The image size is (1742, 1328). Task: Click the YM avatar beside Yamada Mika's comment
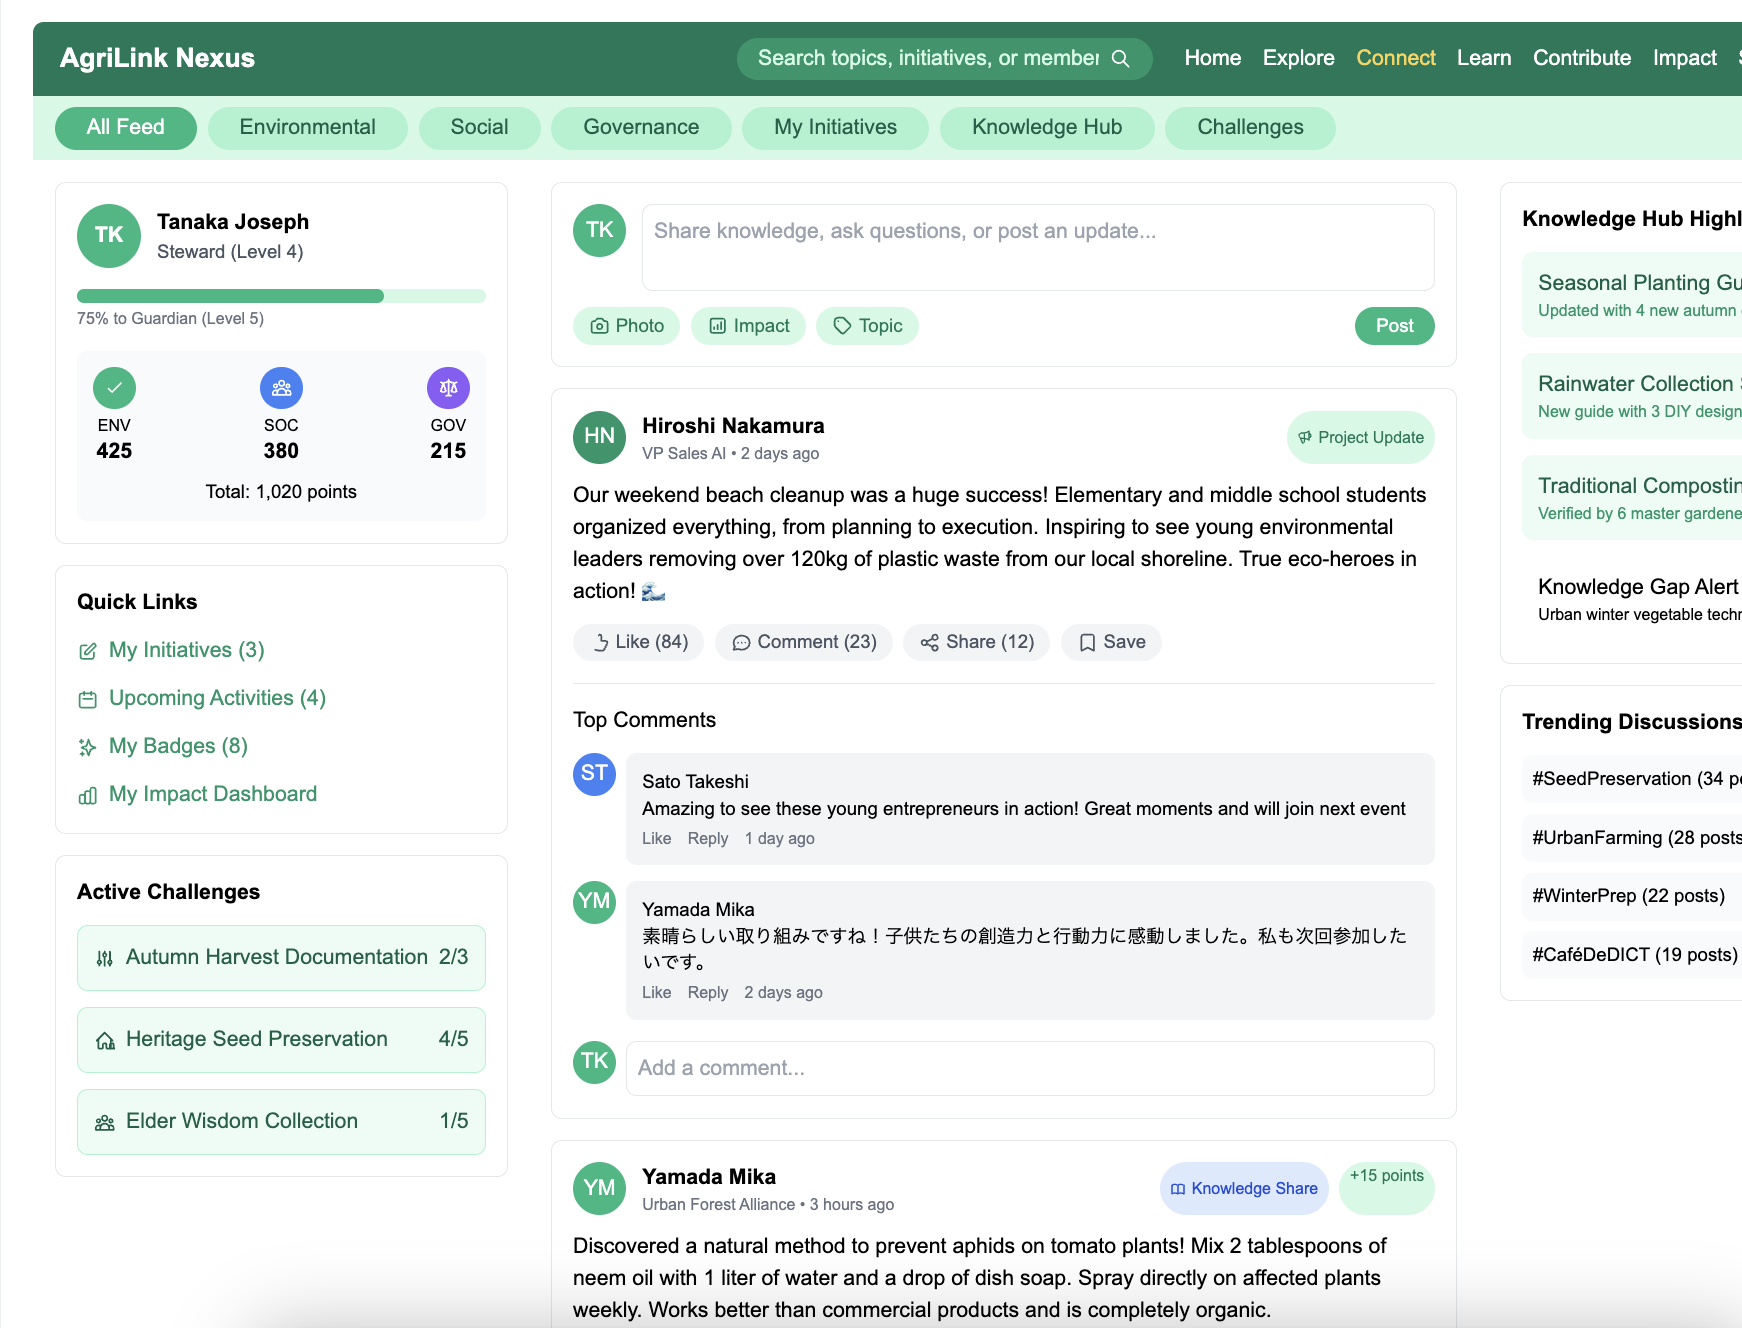pyautogui.click(x=594, y=902)
